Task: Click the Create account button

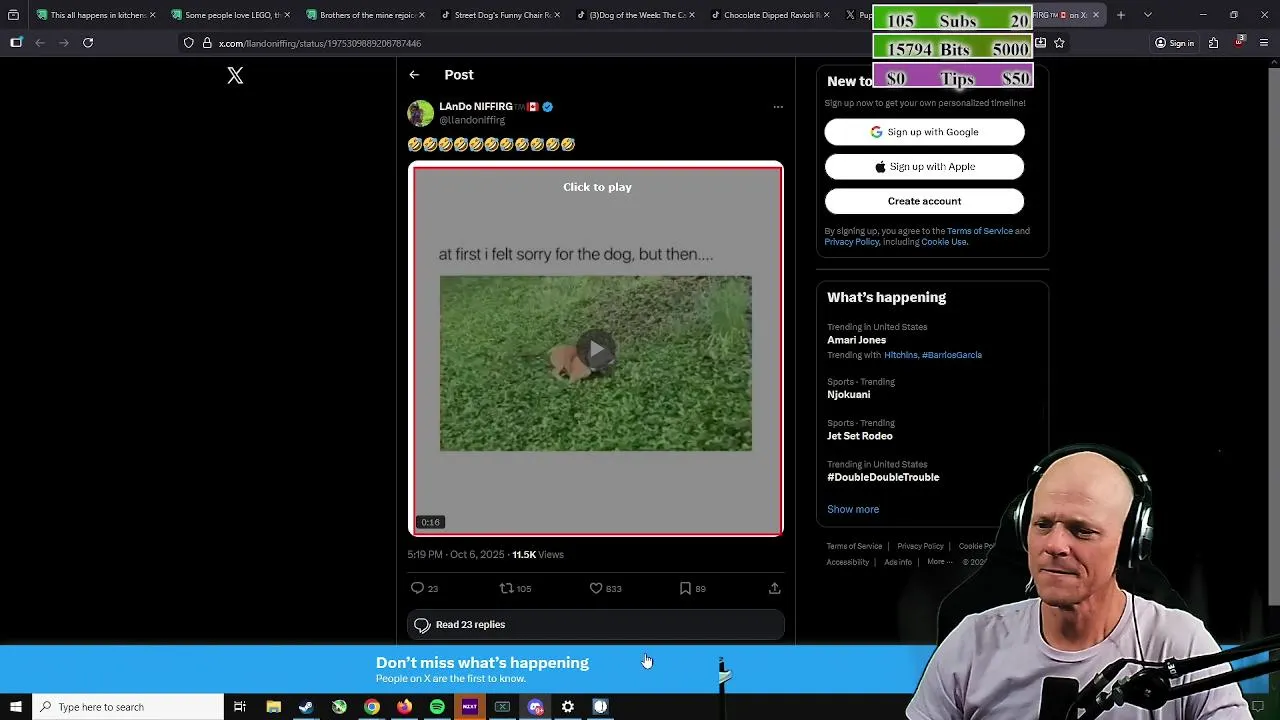Action: pos(924,201)
